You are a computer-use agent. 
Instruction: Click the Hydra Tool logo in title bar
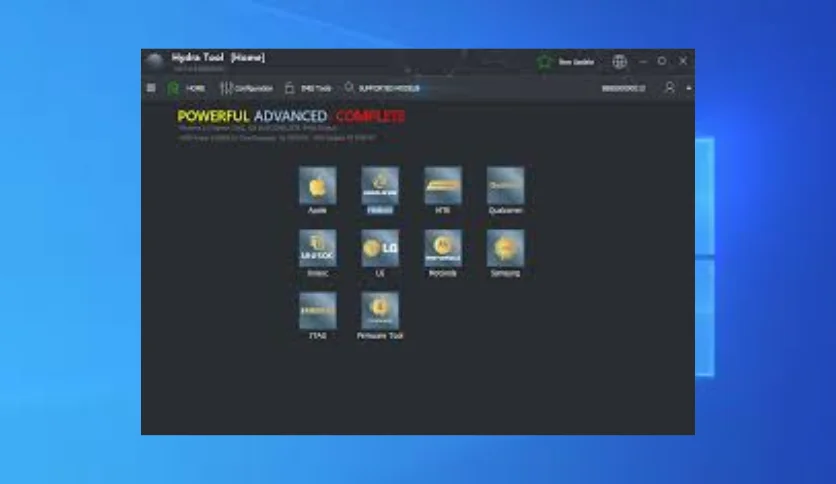point(155,61)
